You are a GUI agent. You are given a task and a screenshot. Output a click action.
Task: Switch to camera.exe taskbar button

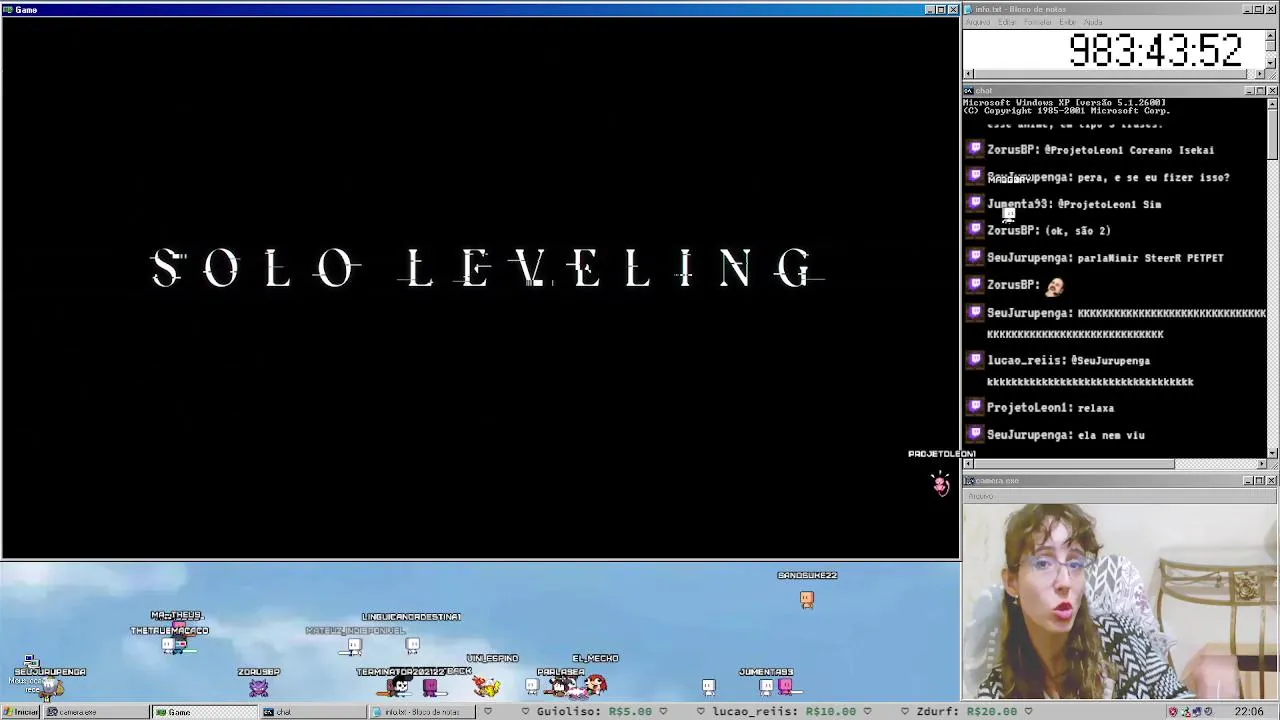pos(97,712)
